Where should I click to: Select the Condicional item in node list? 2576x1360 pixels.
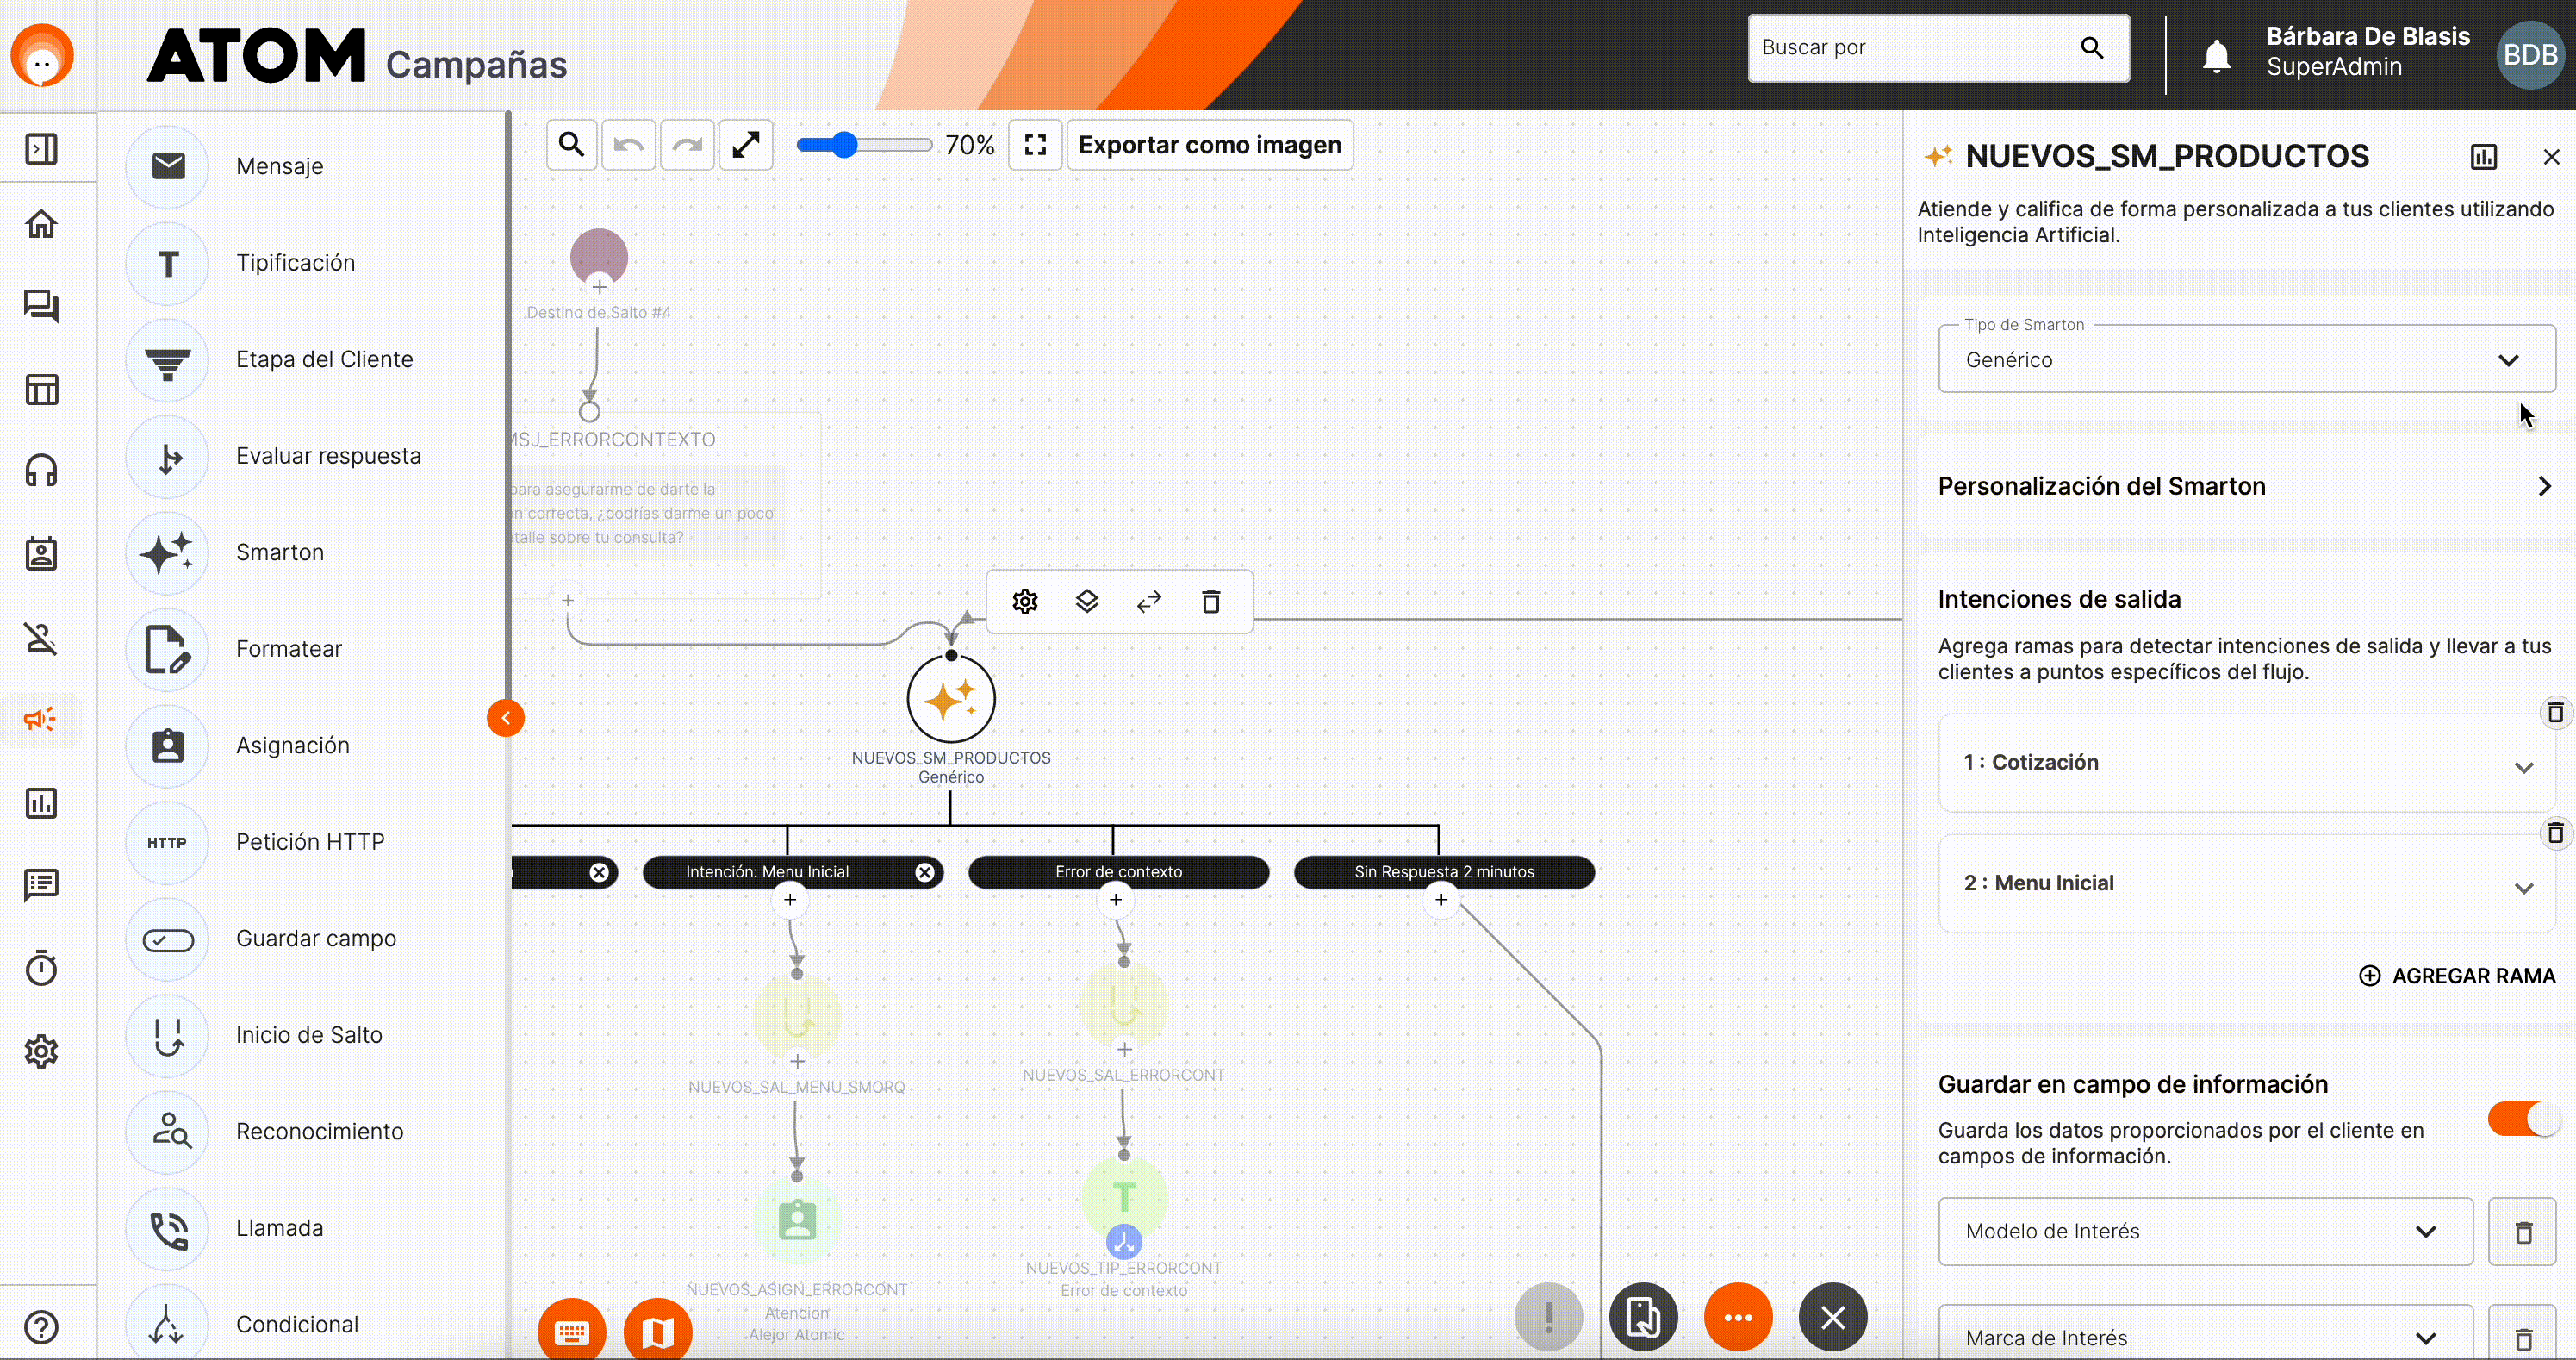point(297,1323)
